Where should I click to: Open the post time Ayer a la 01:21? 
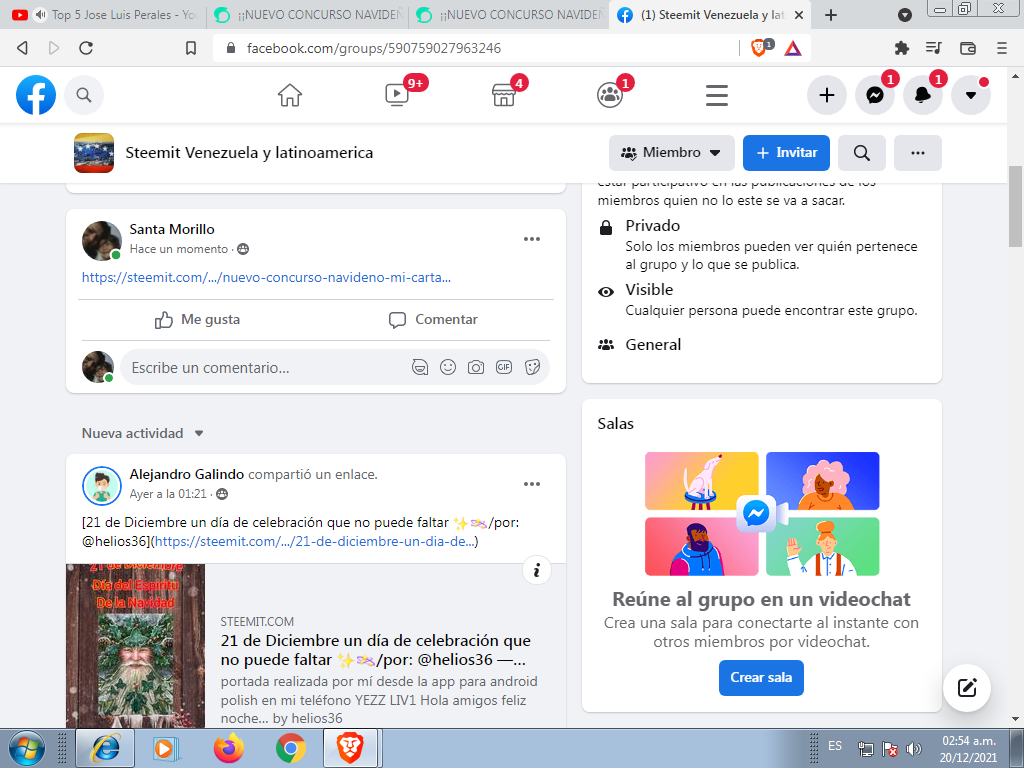coord(168,494)
